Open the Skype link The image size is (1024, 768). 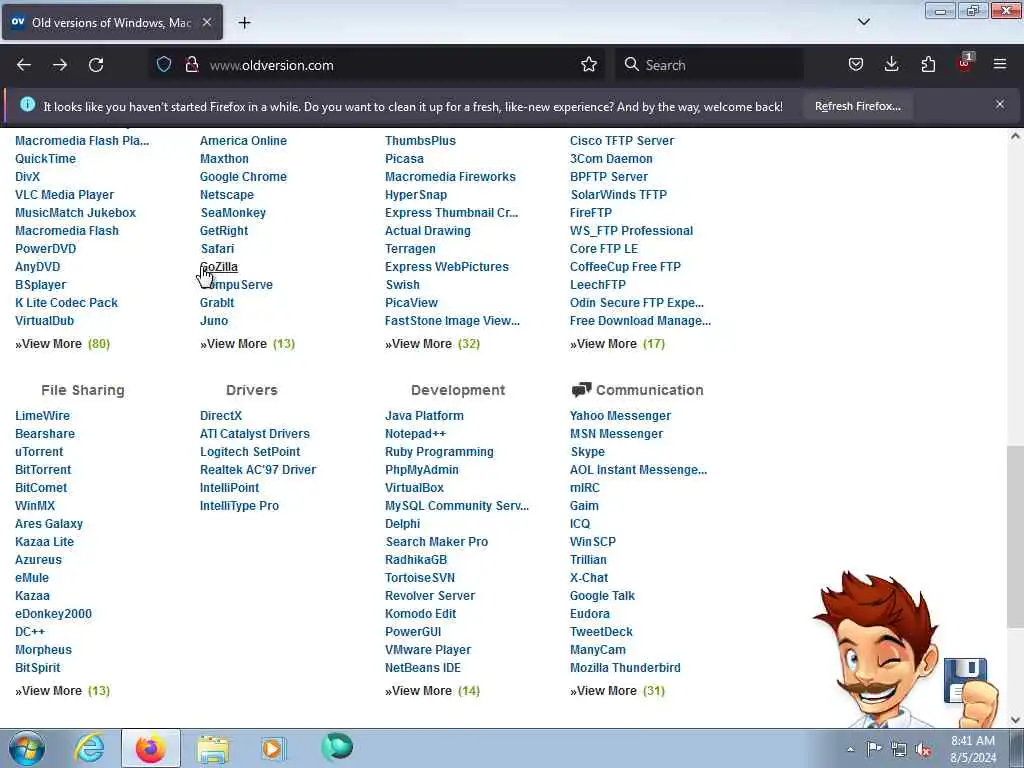(587, 452)
